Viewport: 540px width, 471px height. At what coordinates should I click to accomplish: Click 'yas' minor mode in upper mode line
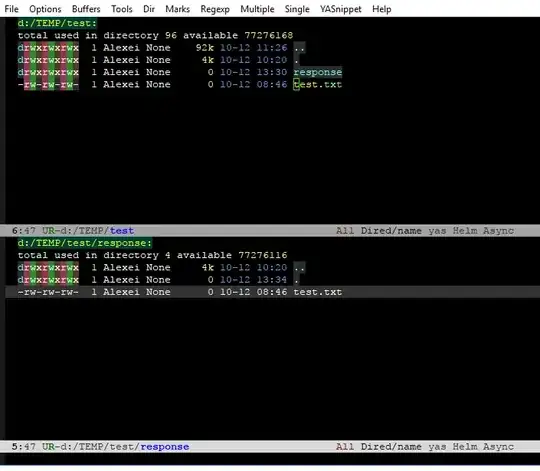pos(437,230)
